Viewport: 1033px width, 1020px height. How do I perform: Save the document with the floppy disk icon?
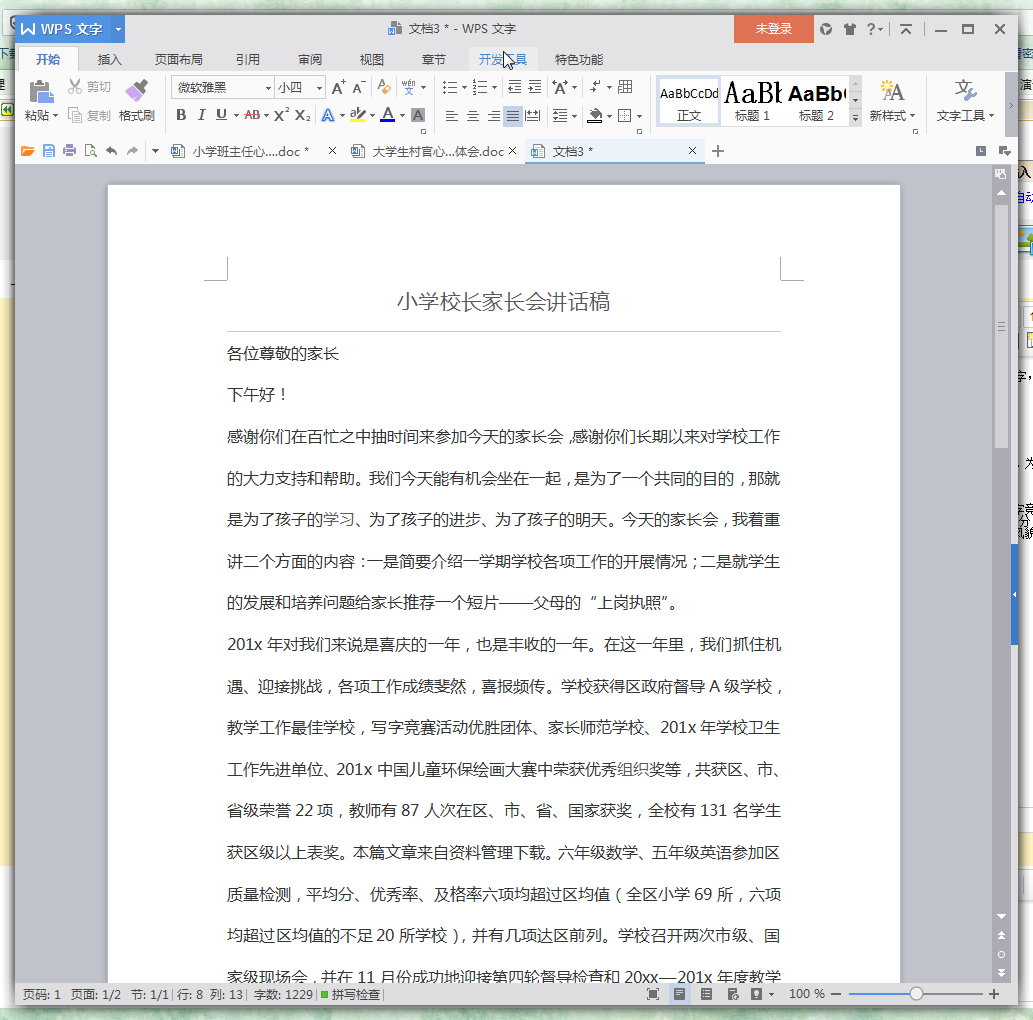point(49,152)
